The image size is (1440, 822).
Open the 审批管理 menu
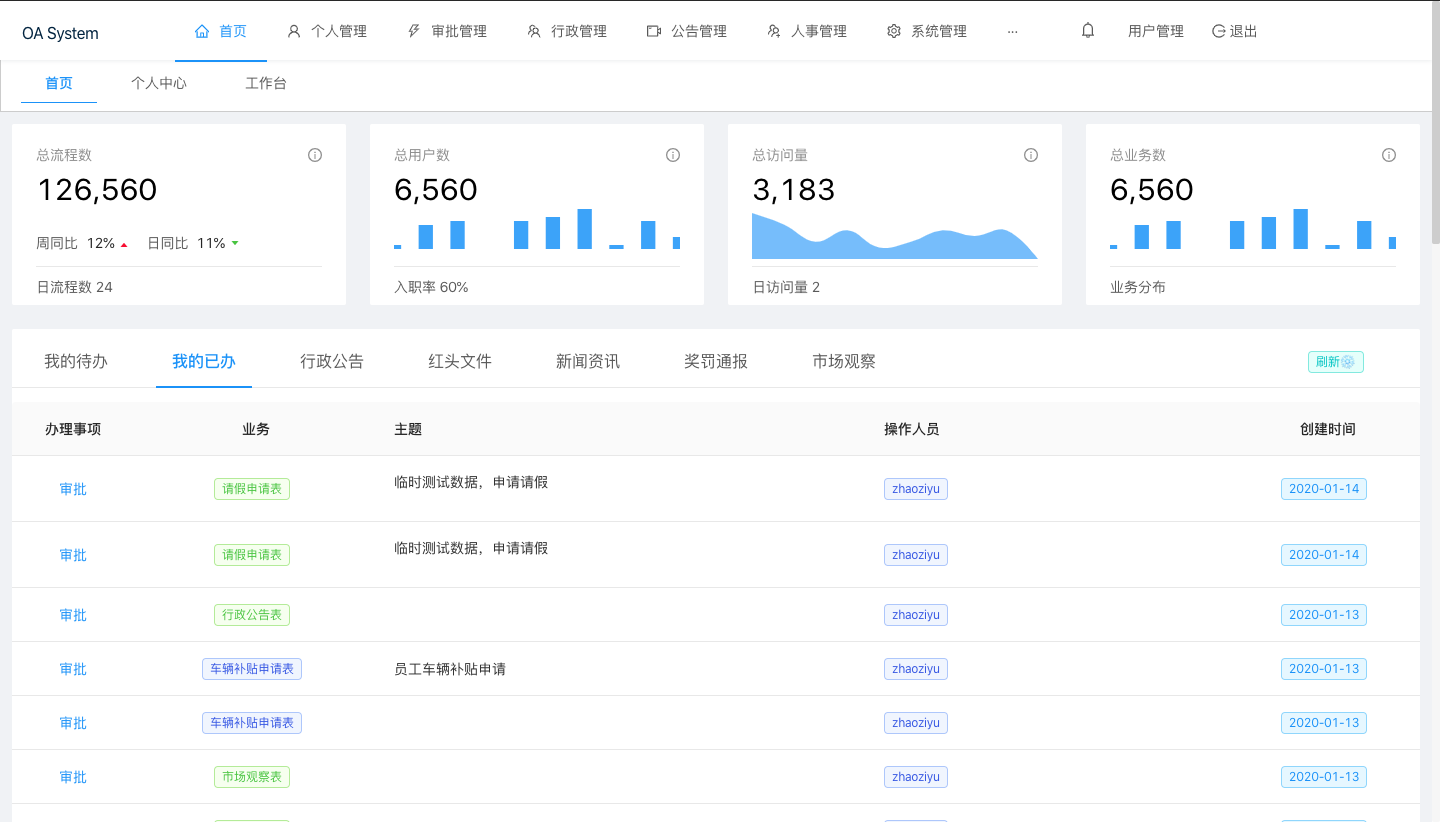point(447,31)
